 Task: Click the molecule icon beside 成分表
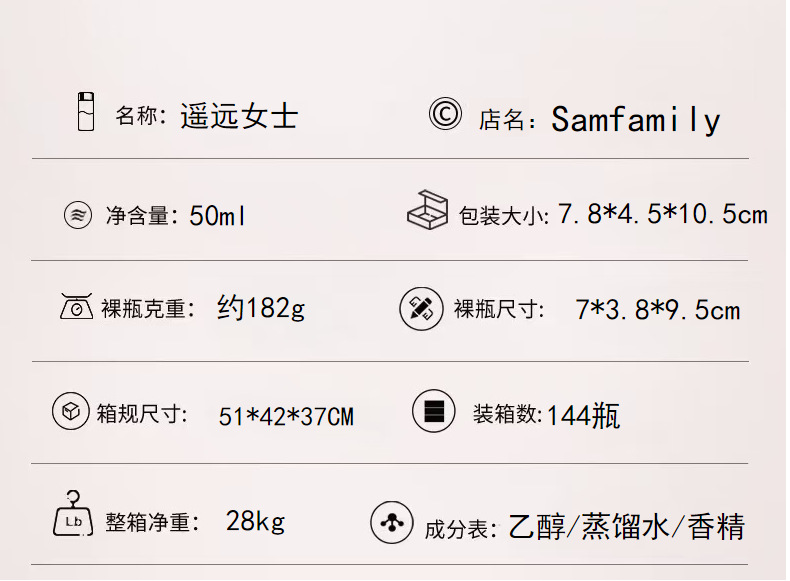[391, 522]
